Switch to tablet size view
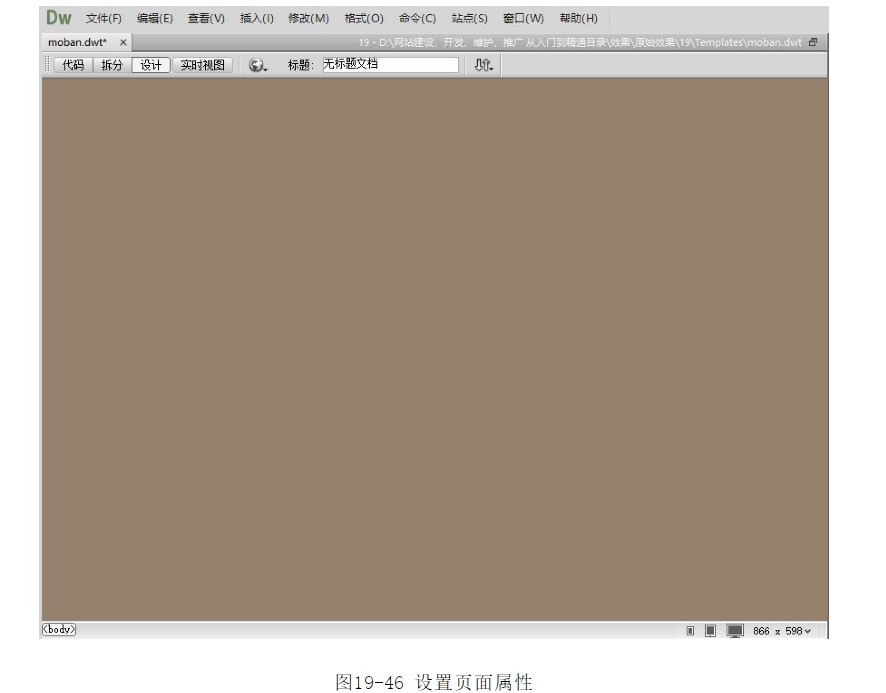The height and width of the screenshot is (693, 886). [x=710, y=631]
